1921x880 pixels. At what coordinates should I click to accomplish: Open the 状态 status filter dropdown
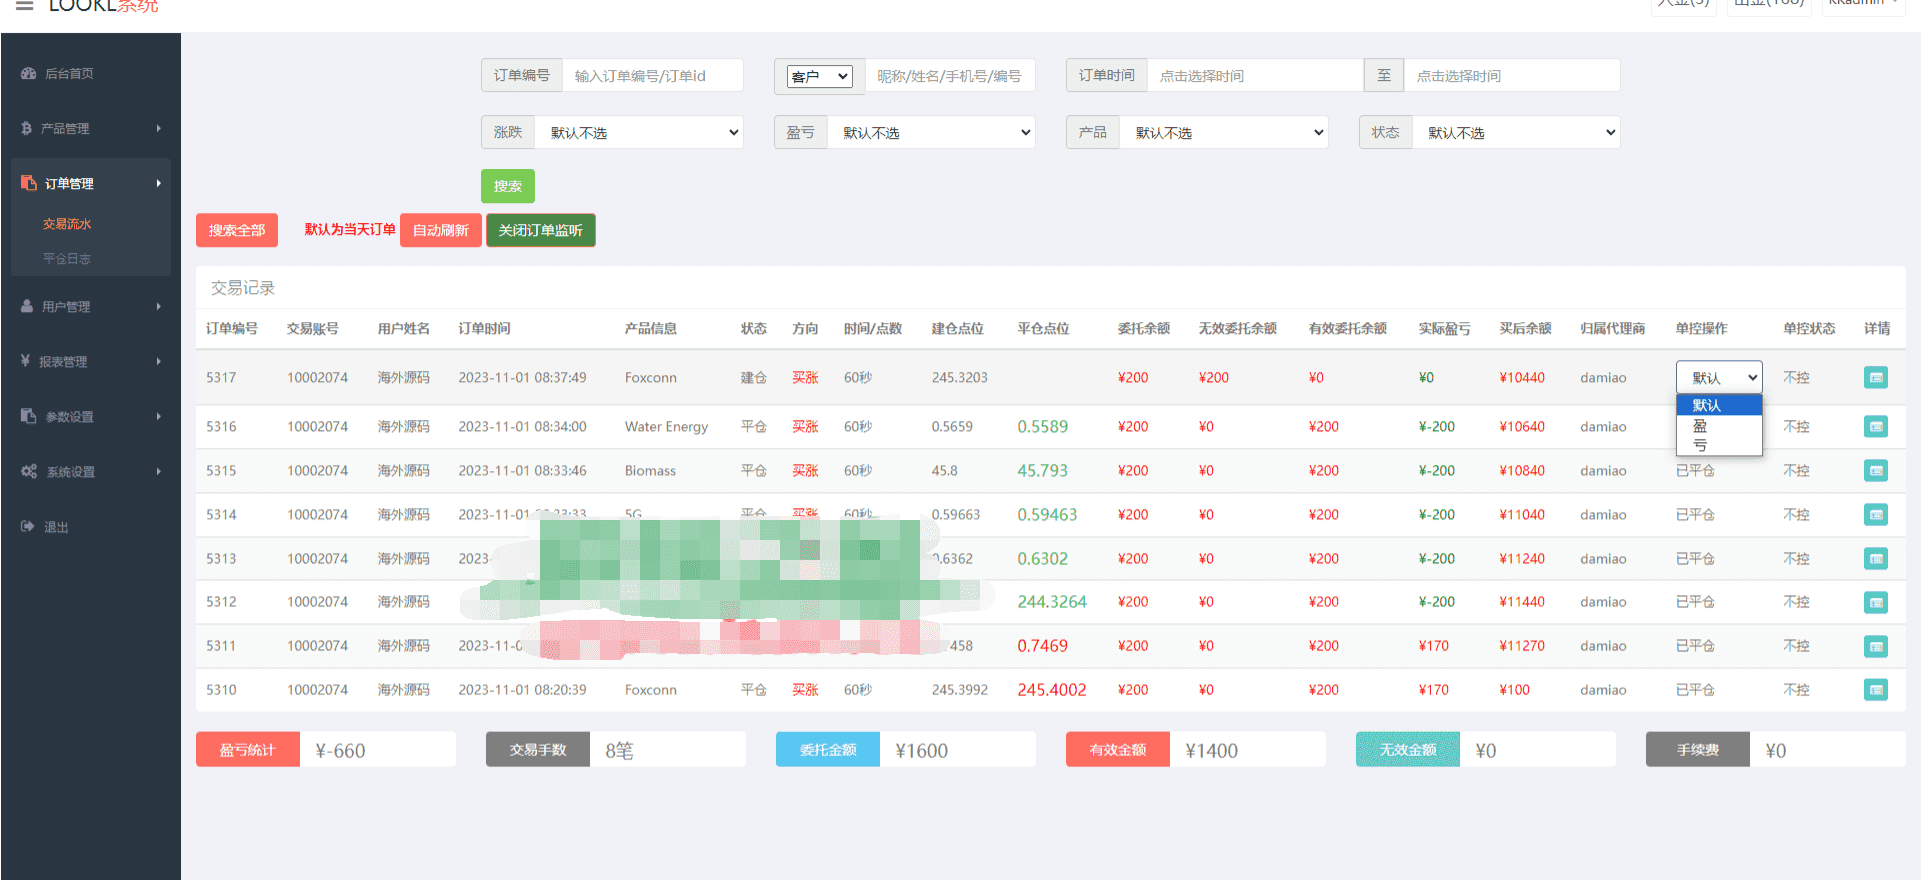[x=1516, y=133]
